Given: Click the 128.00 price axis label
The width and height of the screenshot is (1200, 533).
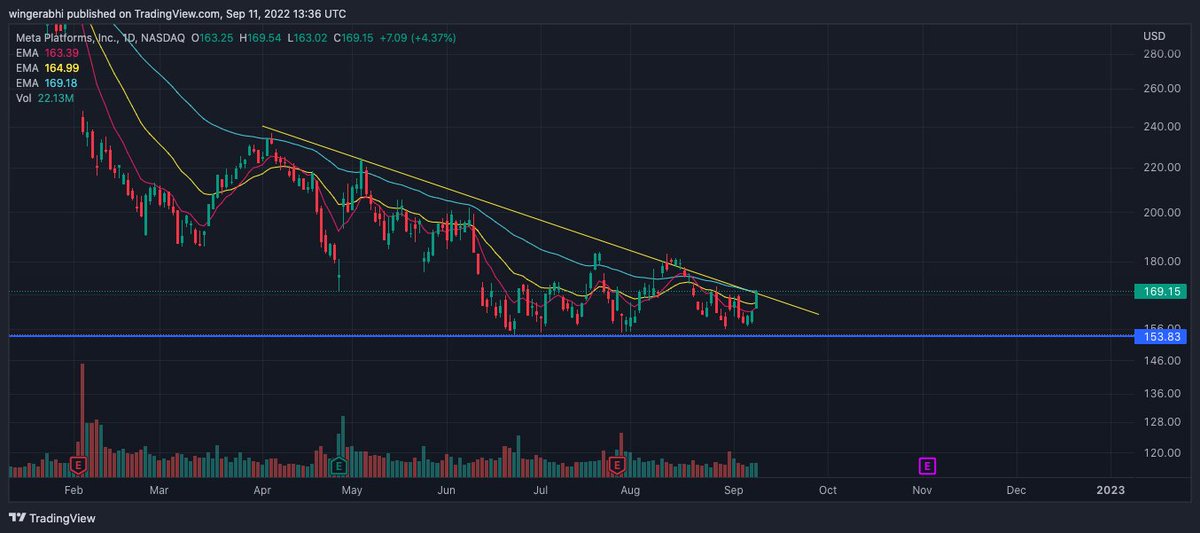Looking at the screenshot, I should click(x=1160, y=421).
